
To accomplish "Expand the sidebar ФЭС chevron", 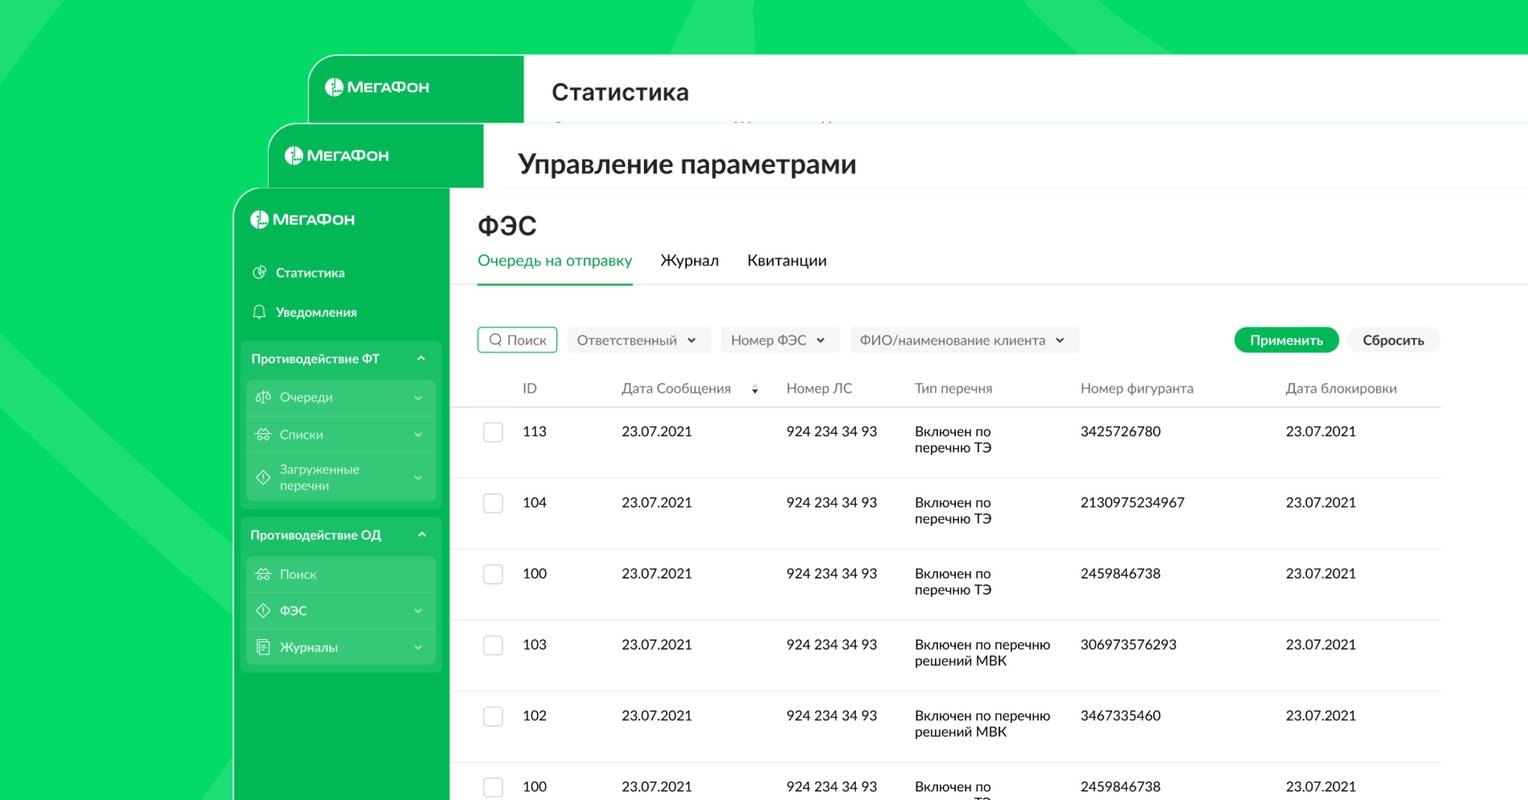I will [418, 611].
